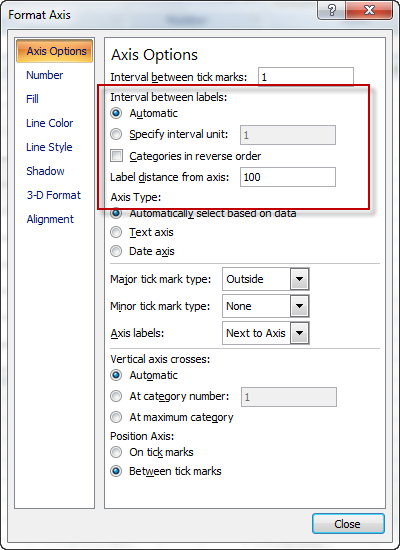Click the Close button
Viewport: 400px width, 550px height.
point(348,524)
